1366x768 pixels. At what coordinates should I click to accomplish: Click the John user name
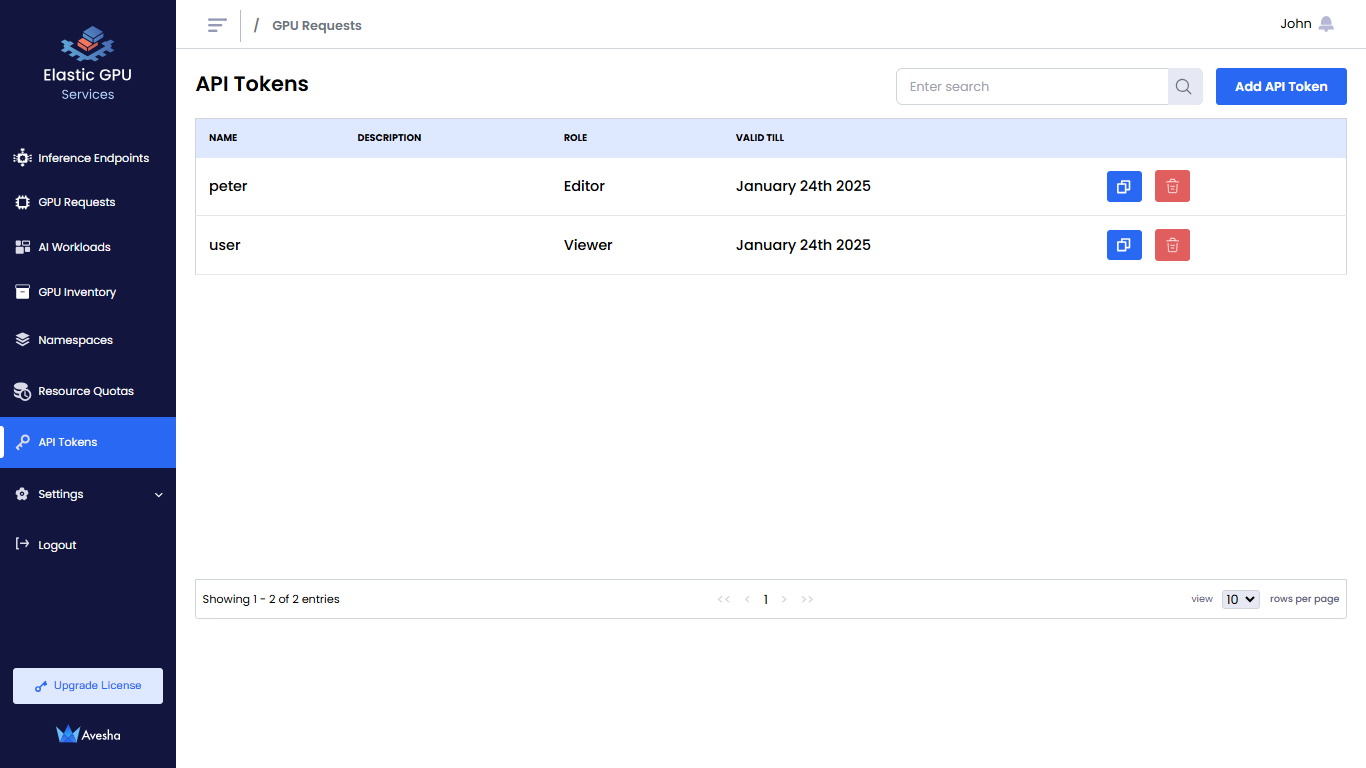(x=1296, y=24)
